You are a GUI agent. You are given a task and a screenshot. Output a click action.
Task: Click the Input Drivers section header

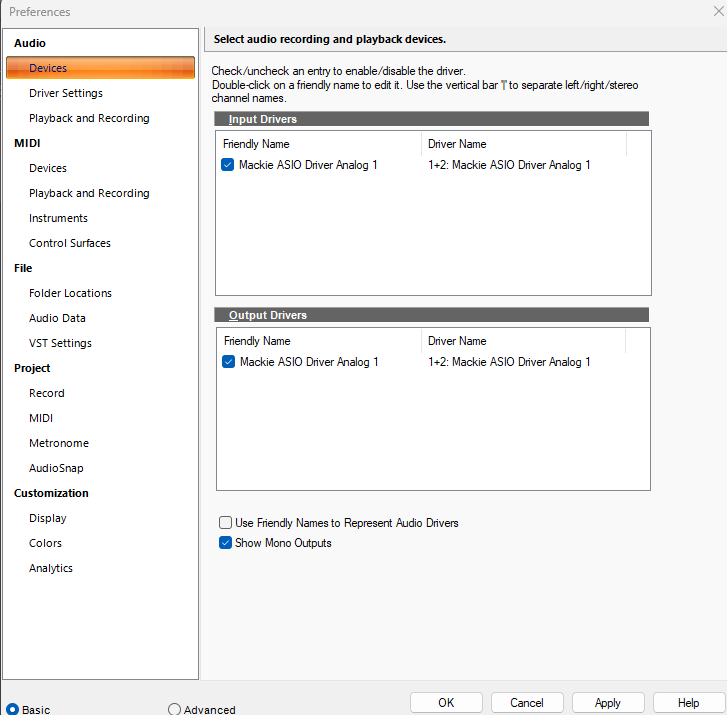(x=431, y=119)
